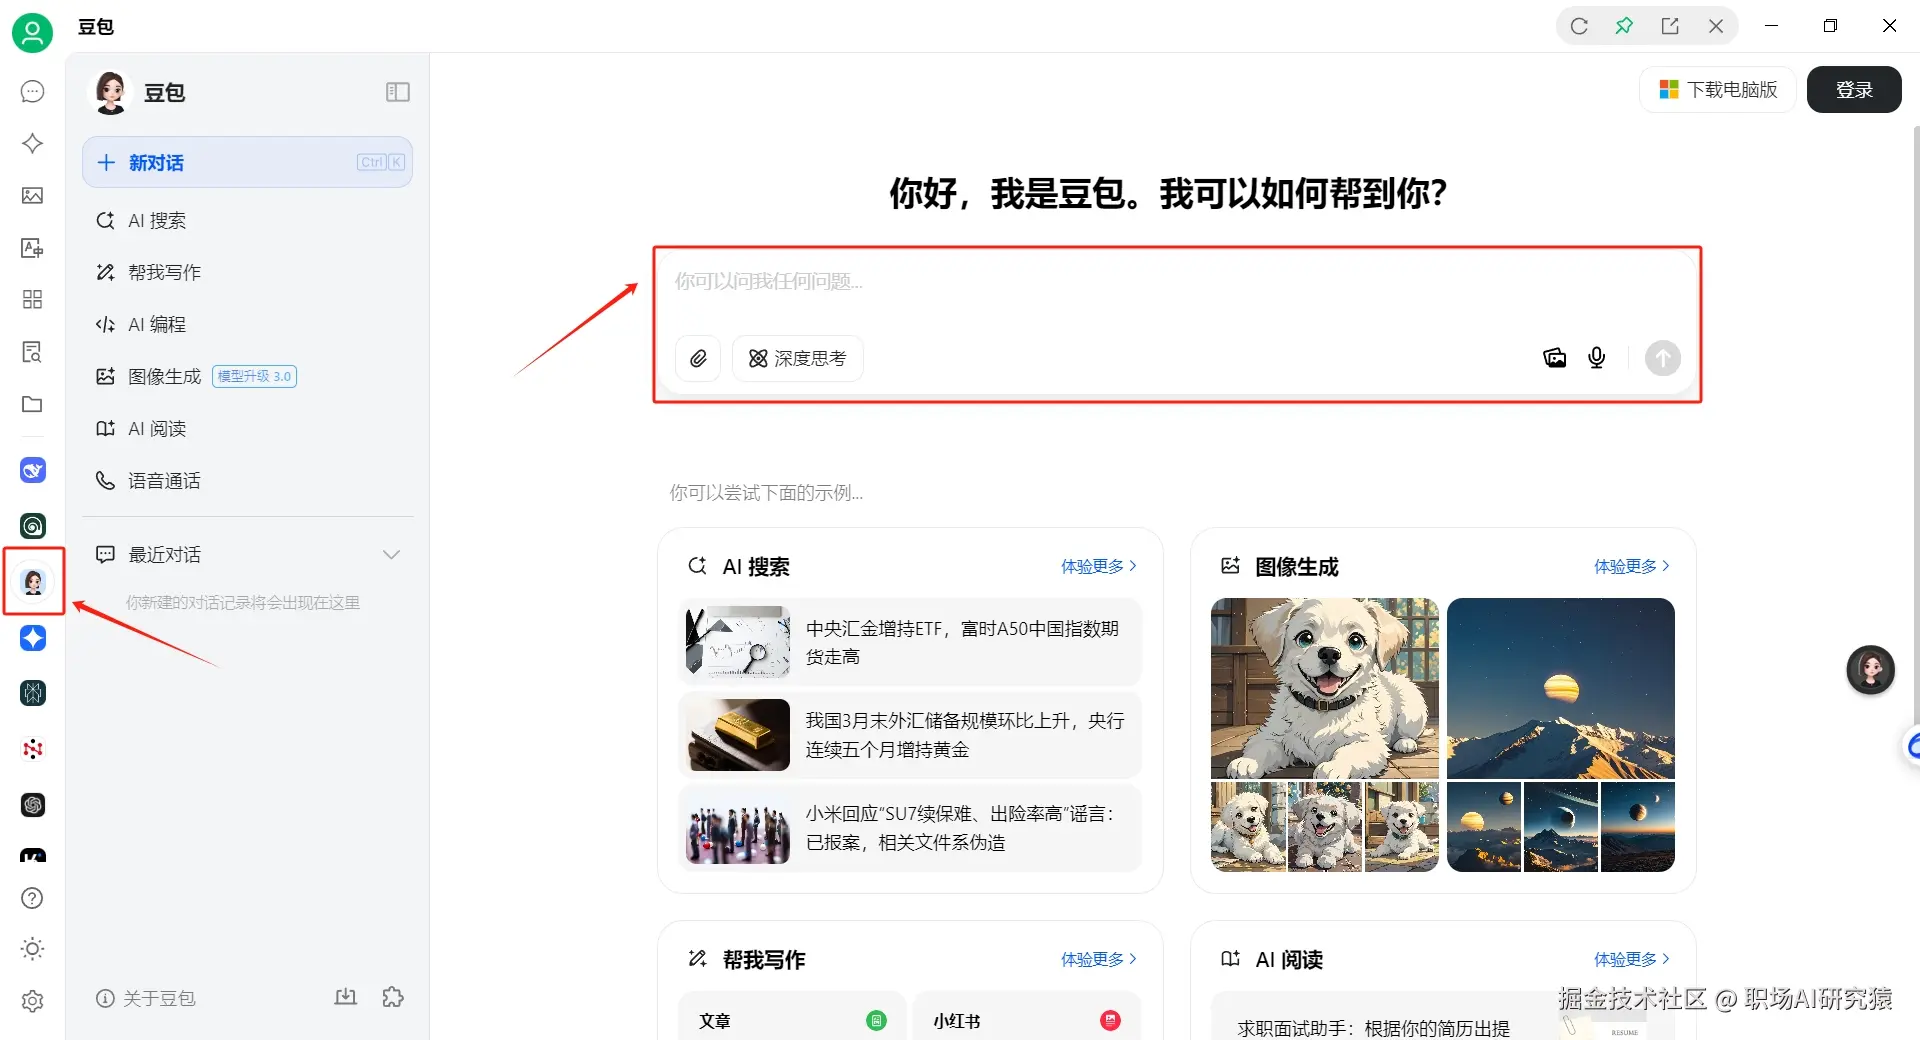Toggle 深度思考 deep thinking mode
Image resolution: width=1920 pixels, height=1040 pixels.
pyautogui.click(x=797, y=358)
